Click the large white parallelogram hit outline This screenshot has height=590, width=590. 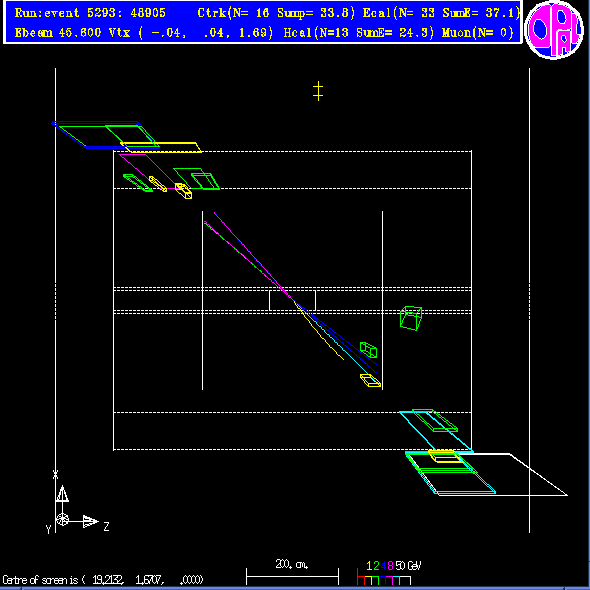pos(500,474)
